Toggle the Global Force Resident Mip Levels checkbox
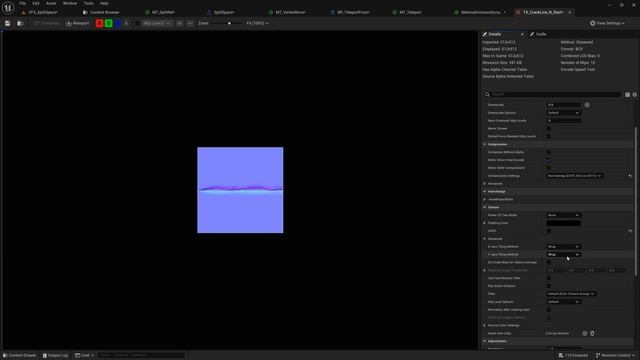The width and height of the screenshot is (640, 360). [x=549, y=136]
